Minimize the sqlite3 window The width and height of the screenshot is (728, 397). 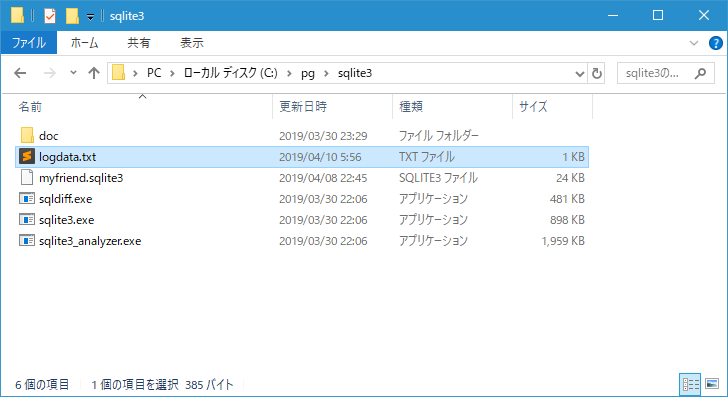[612, 15]
